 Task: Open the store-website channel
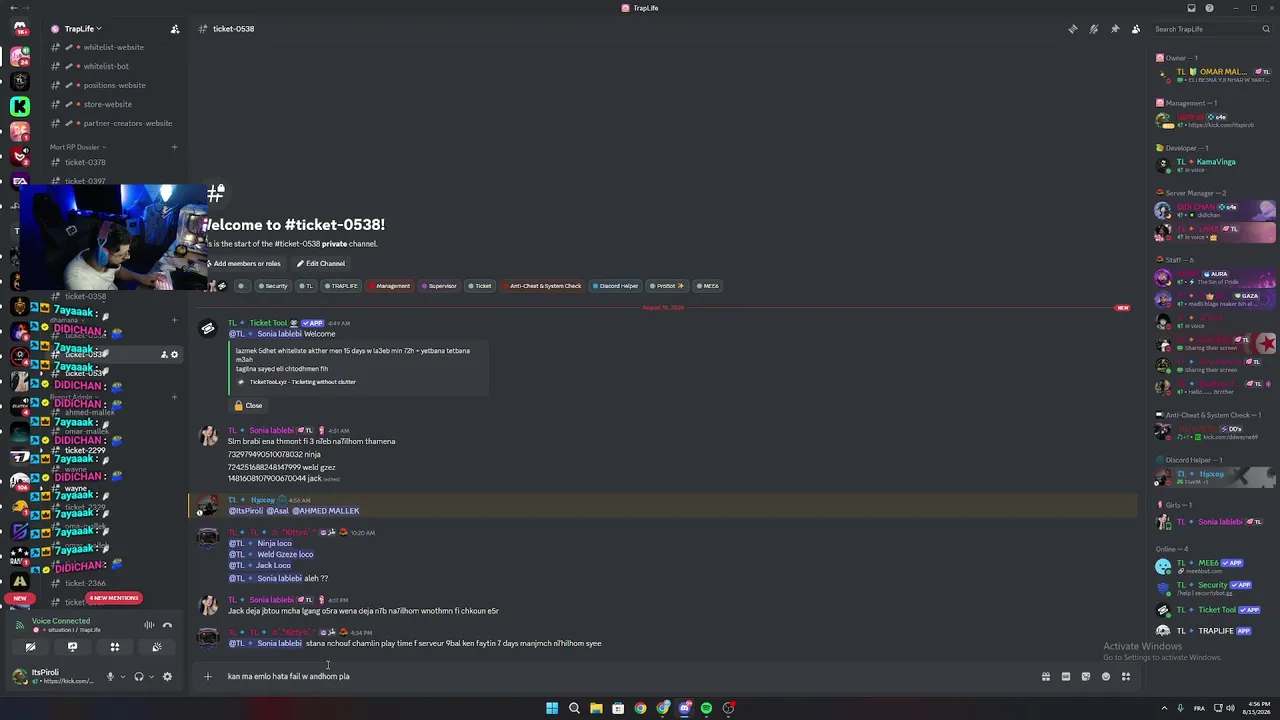pos(107,104)
